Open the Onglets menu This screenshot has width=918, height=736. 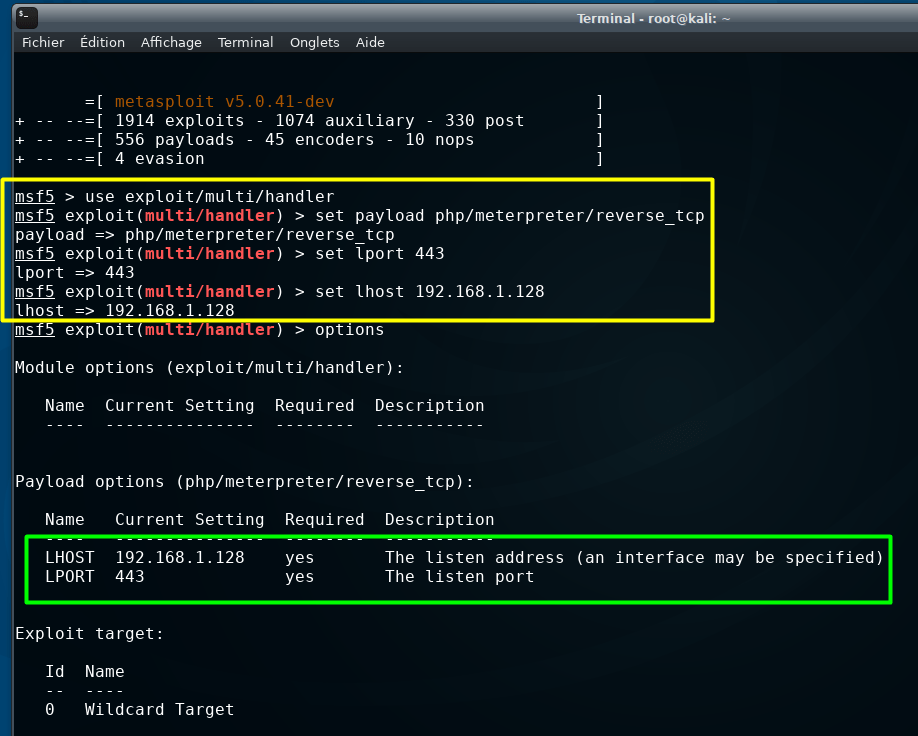[x=314, y=42]
